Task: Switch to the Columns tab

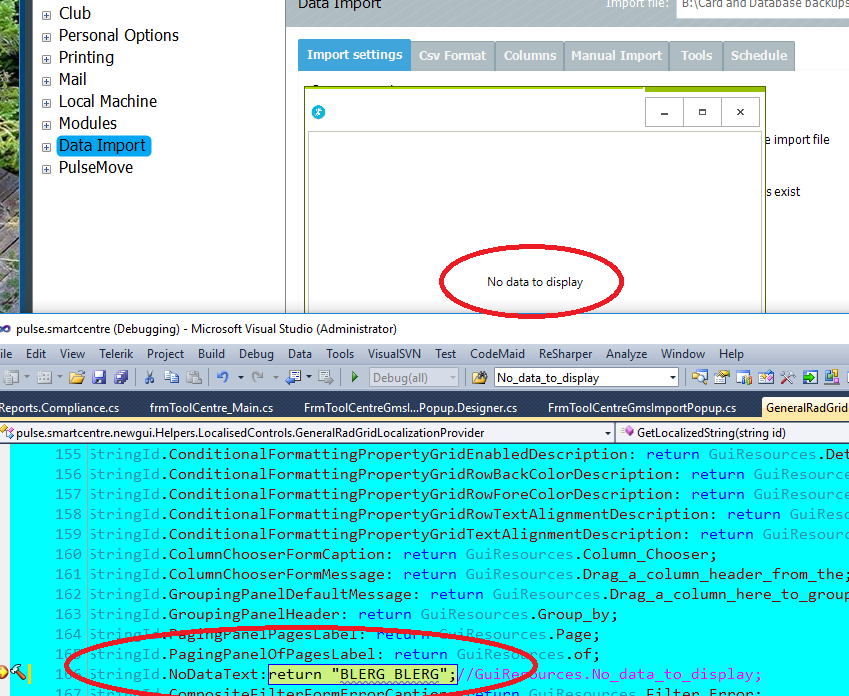Action: pos(530,56)
